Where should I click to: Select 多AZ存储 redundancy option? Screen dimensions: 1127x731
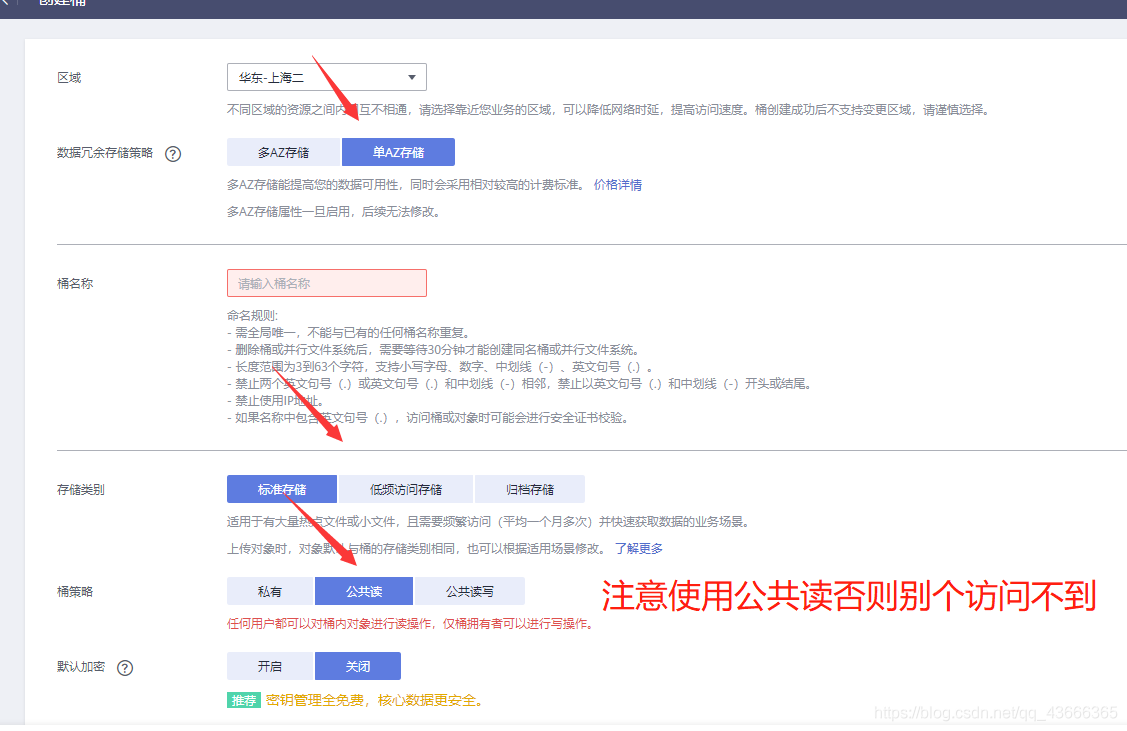click(x=283, y=152)
